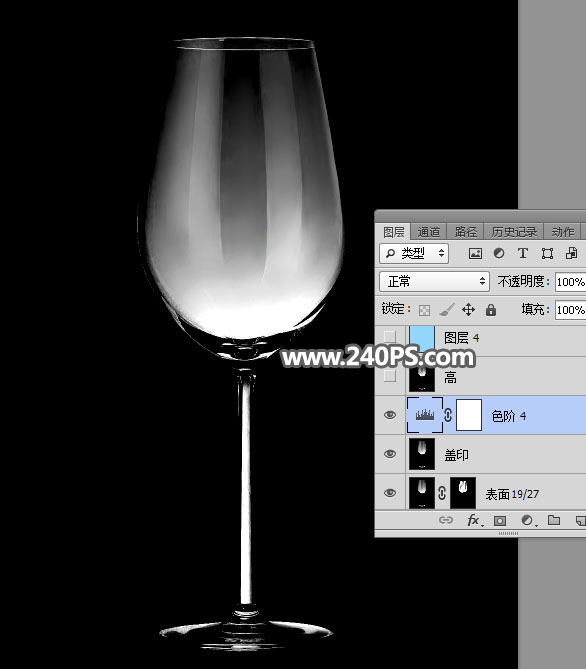Open the fx layer styles menu
The width and height of the screenshot is (586, 669).
(475, 520)
